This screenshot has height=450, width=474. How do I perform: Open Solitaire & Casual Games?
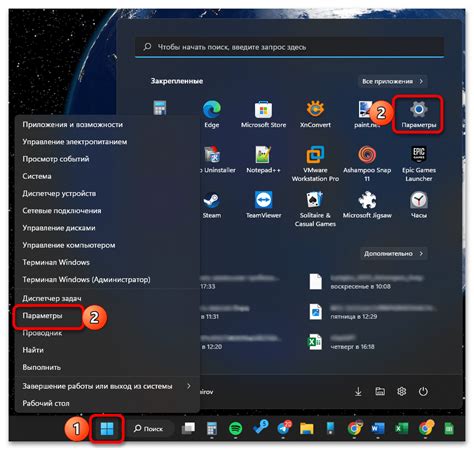pos(315,209)
